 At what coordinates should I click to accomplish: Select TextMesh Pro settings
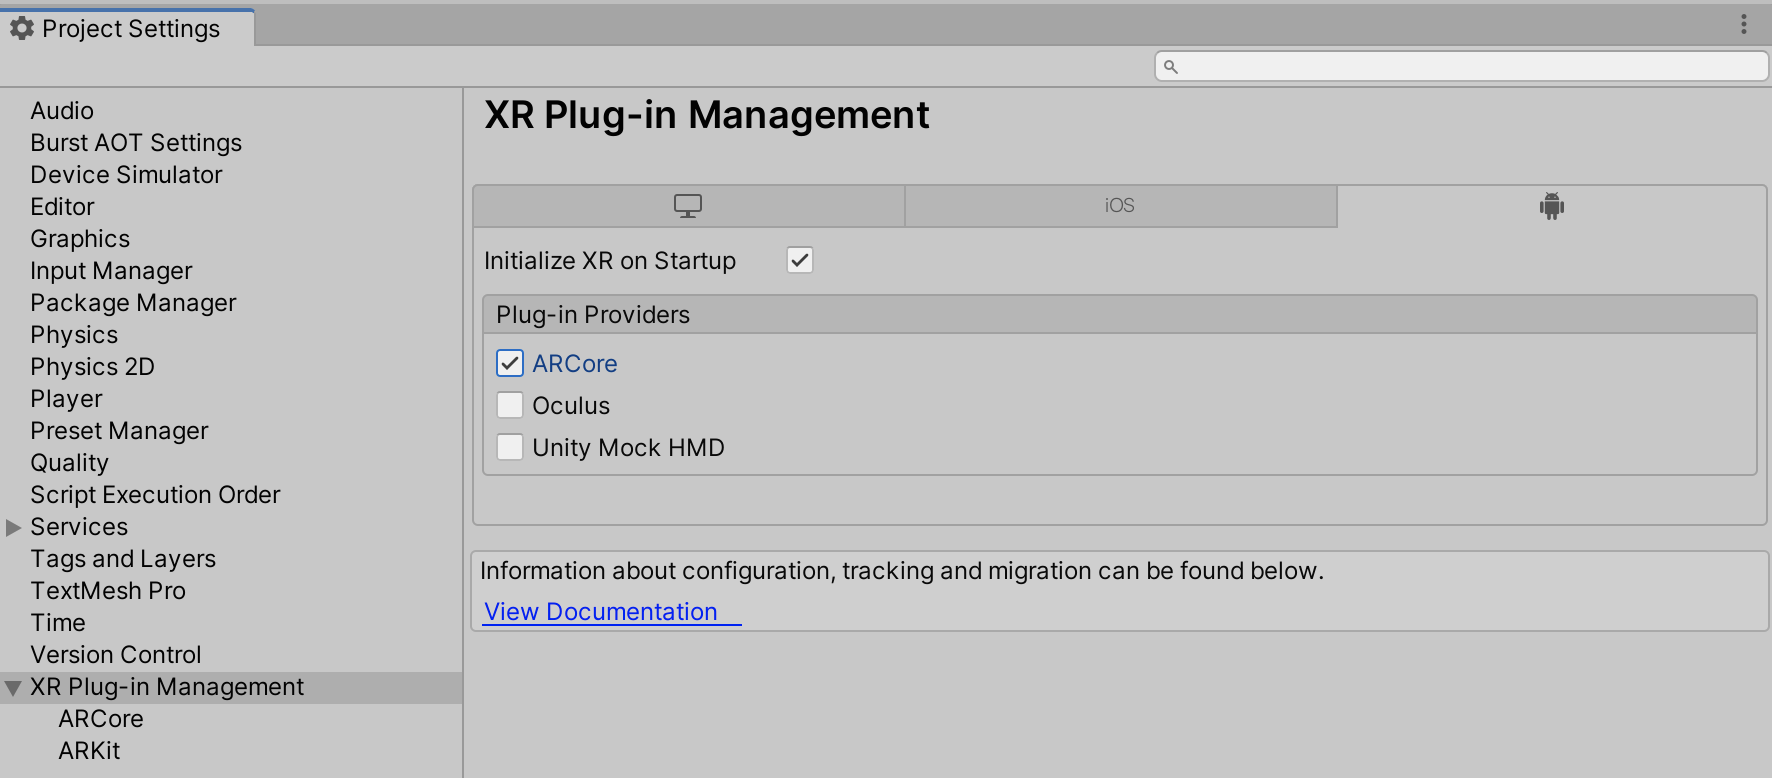[108, 591]
